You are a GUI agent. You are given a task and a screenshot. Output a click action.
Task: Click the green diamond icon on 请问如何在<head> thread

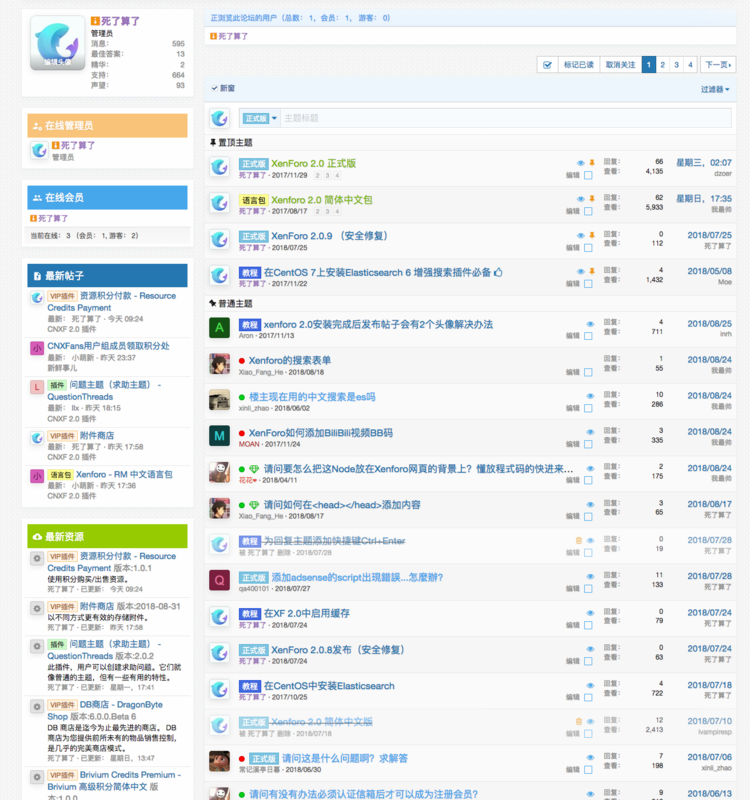coord(254,505)
